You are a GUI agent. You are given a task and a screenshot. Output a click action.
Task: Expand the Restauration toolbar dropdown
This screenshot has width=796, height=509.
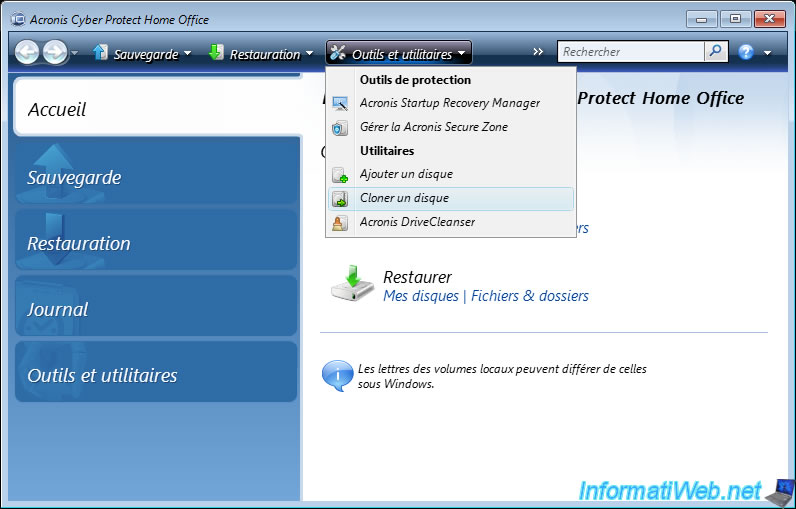259,54
